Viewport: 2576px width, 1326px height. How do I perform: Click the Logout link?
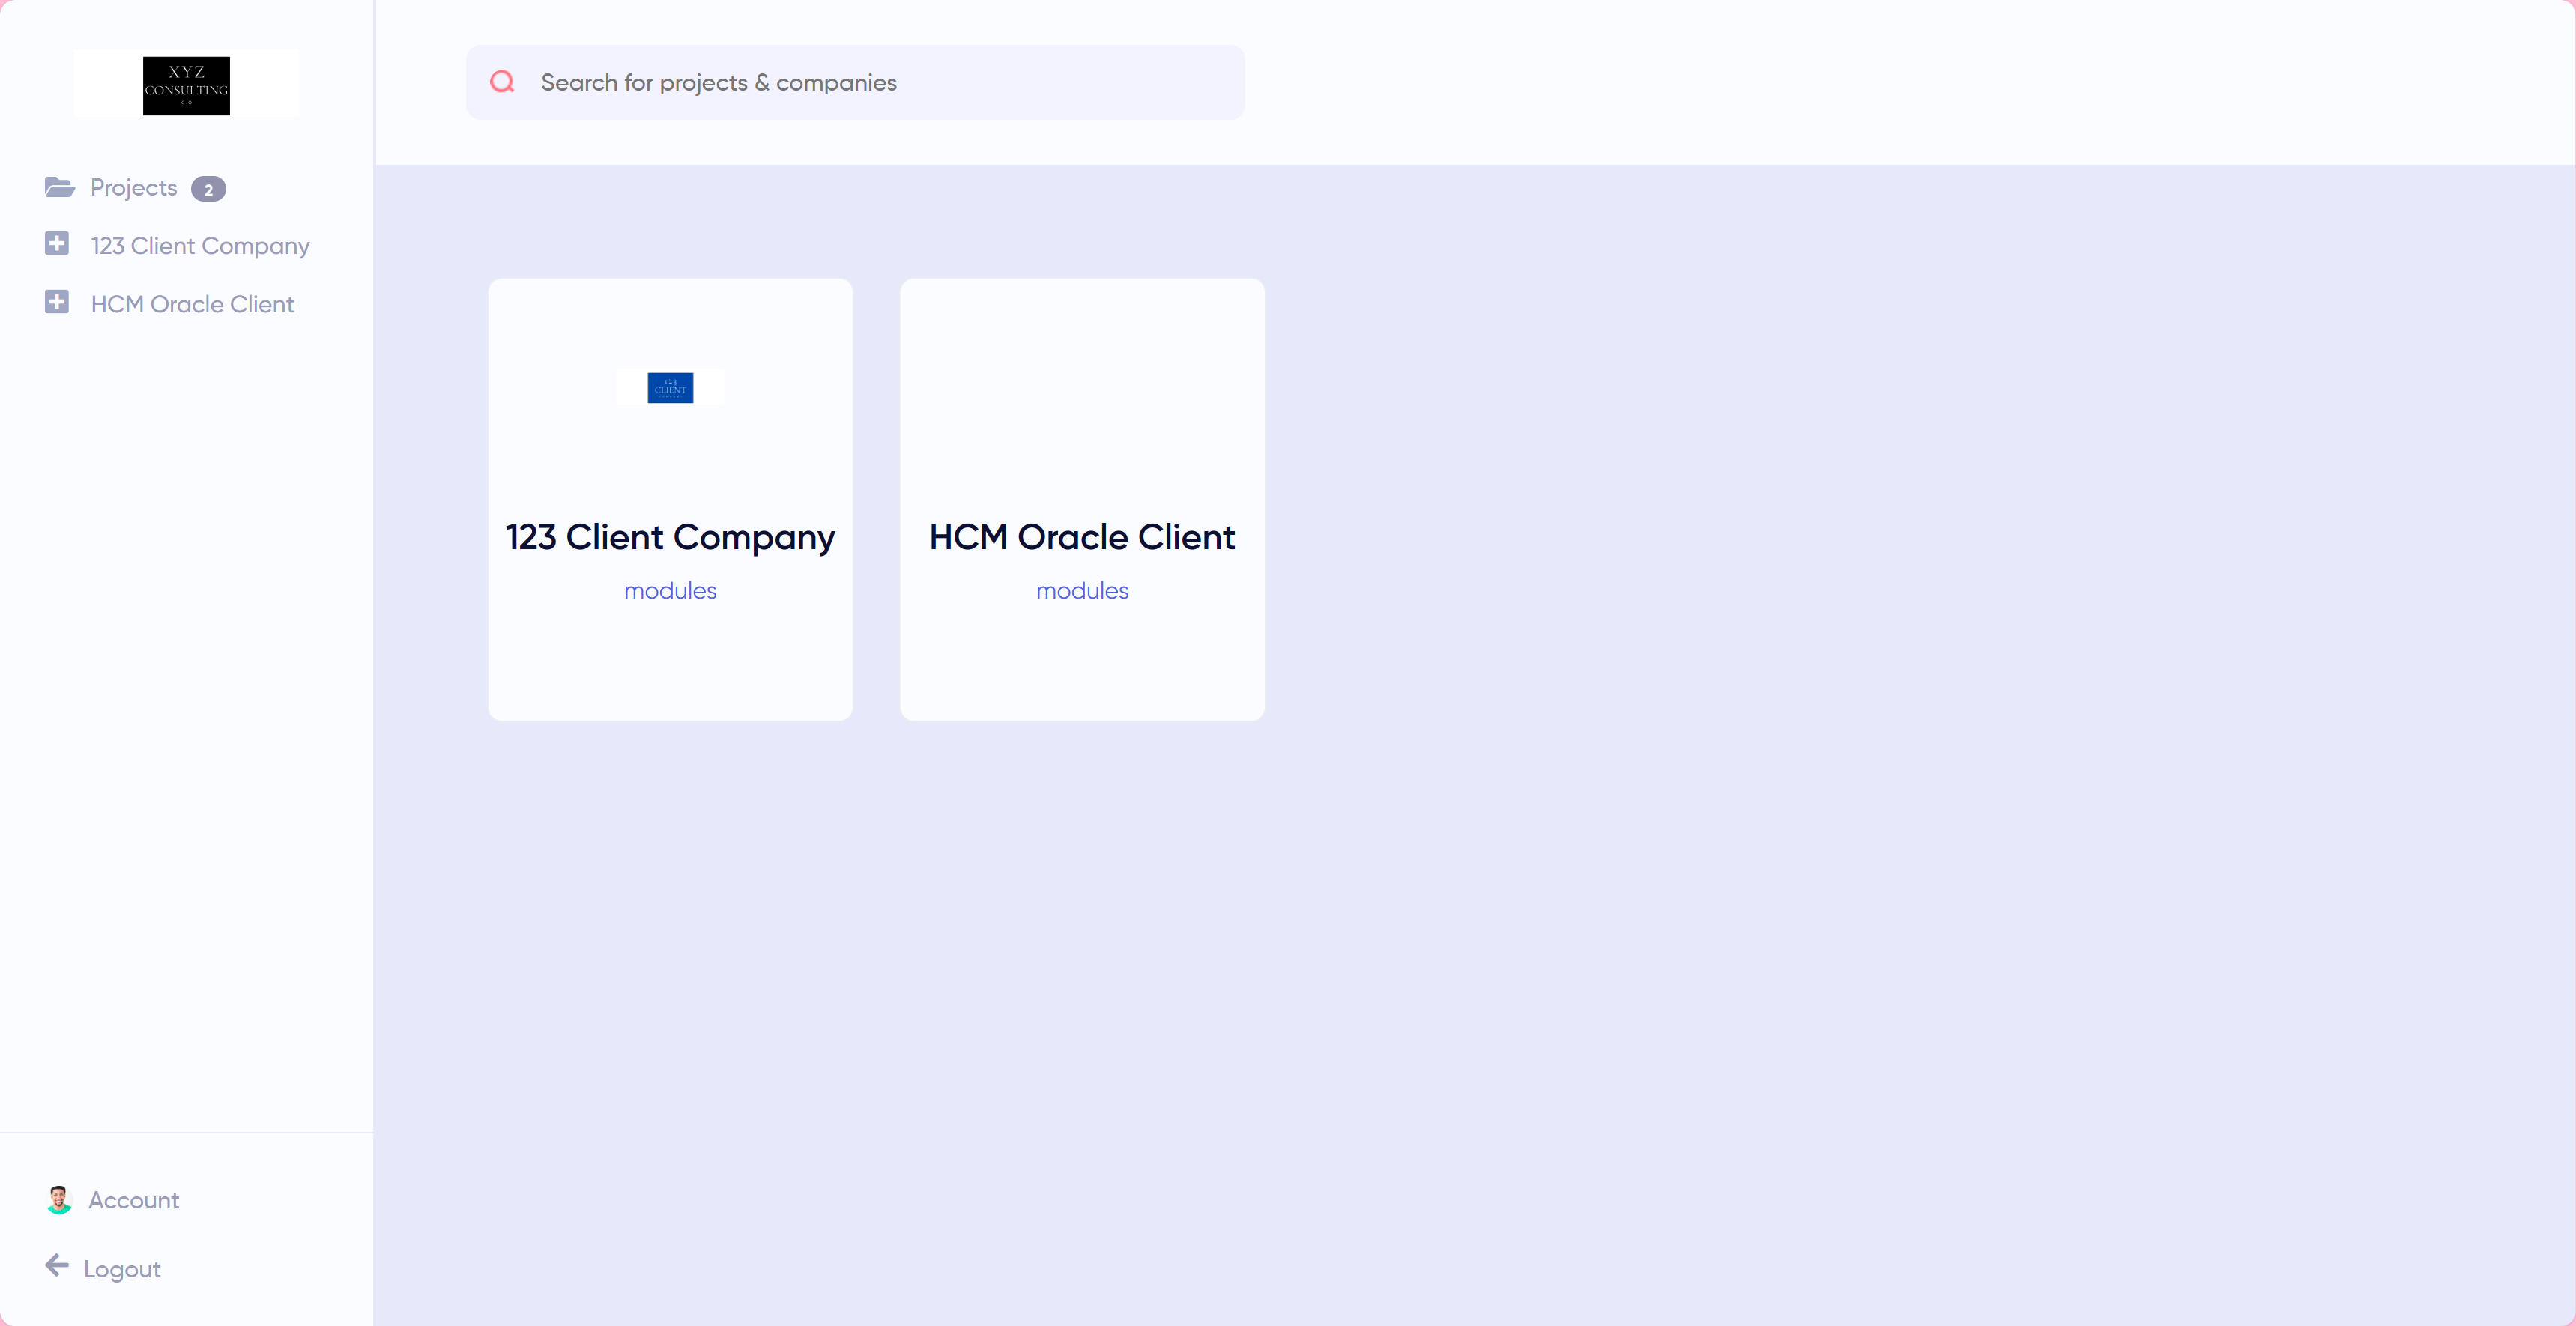(122, 1269)
